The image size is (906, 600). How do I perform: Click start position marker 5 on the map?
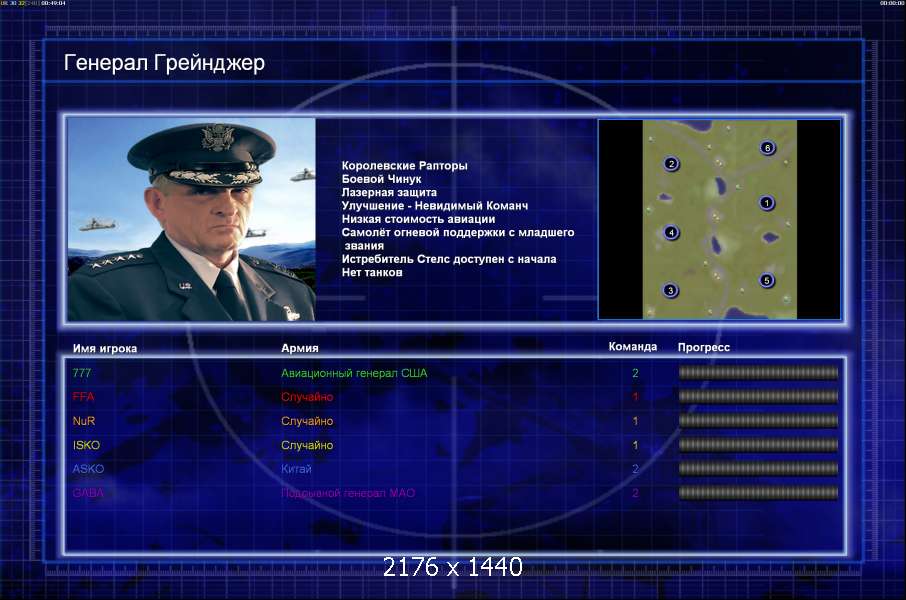766,281
